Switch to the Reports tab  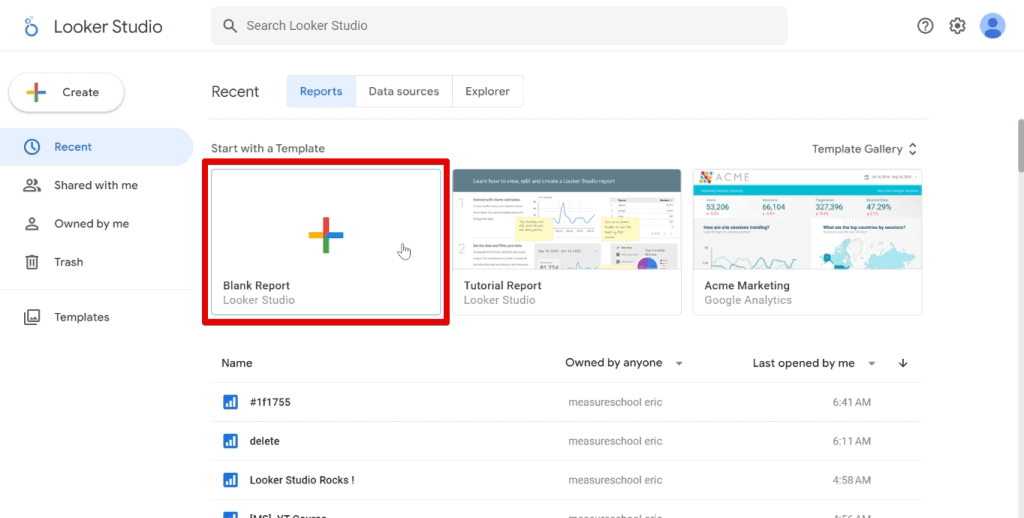[x=321, y=91]
